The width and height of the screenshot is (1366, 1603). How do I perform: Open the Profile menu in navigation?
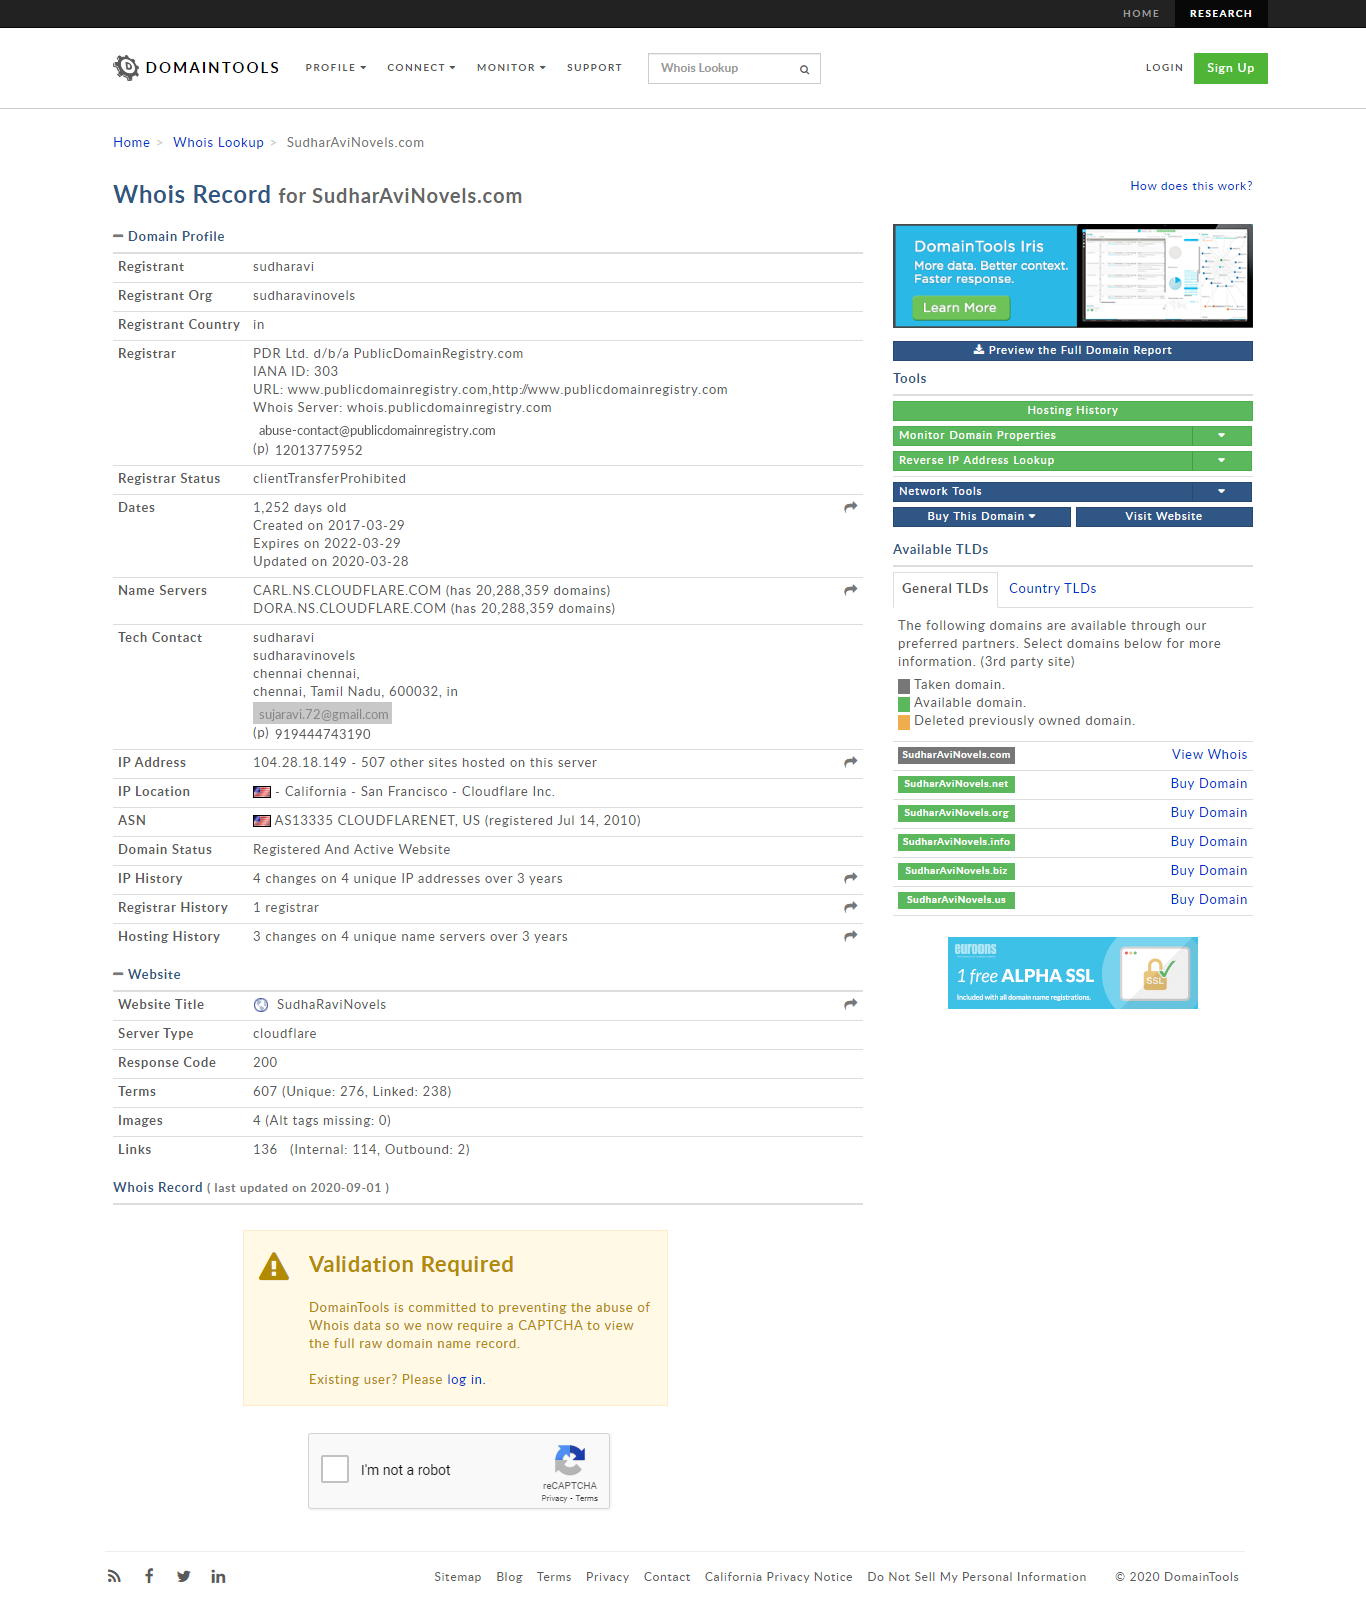click(335, 68)
